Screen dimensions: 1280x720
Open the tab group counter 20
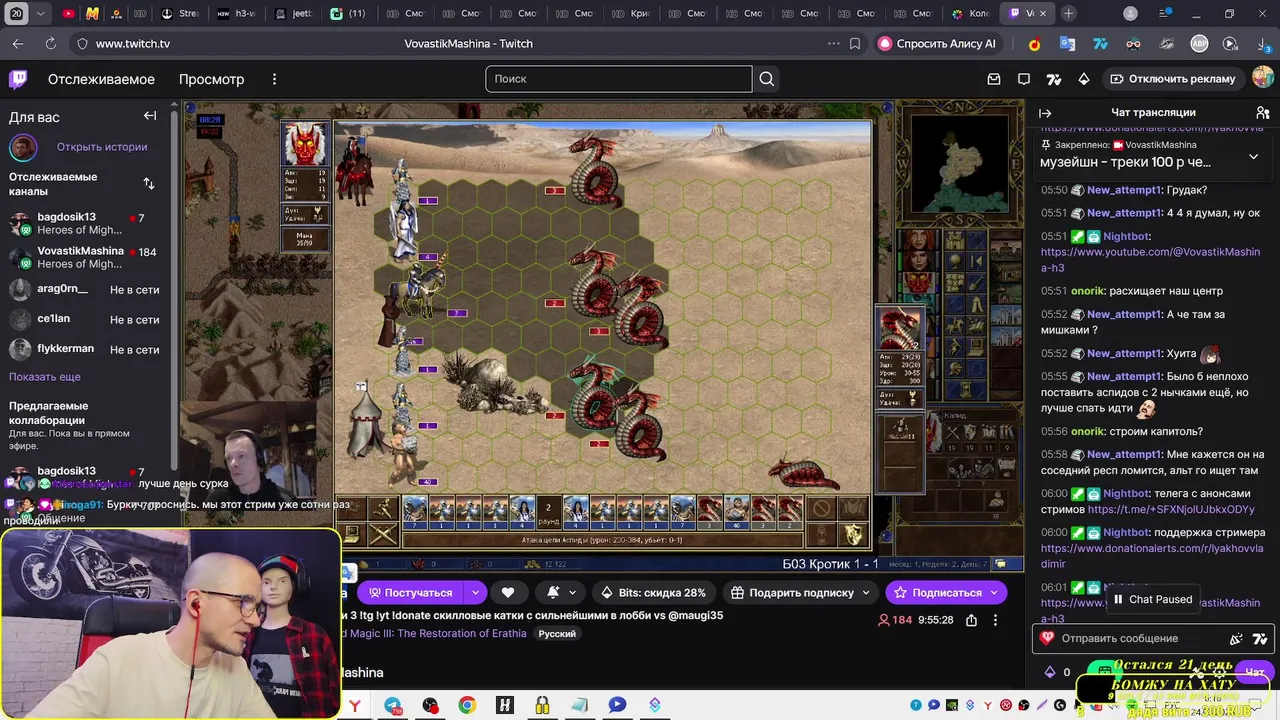click(x=17, y=14)
